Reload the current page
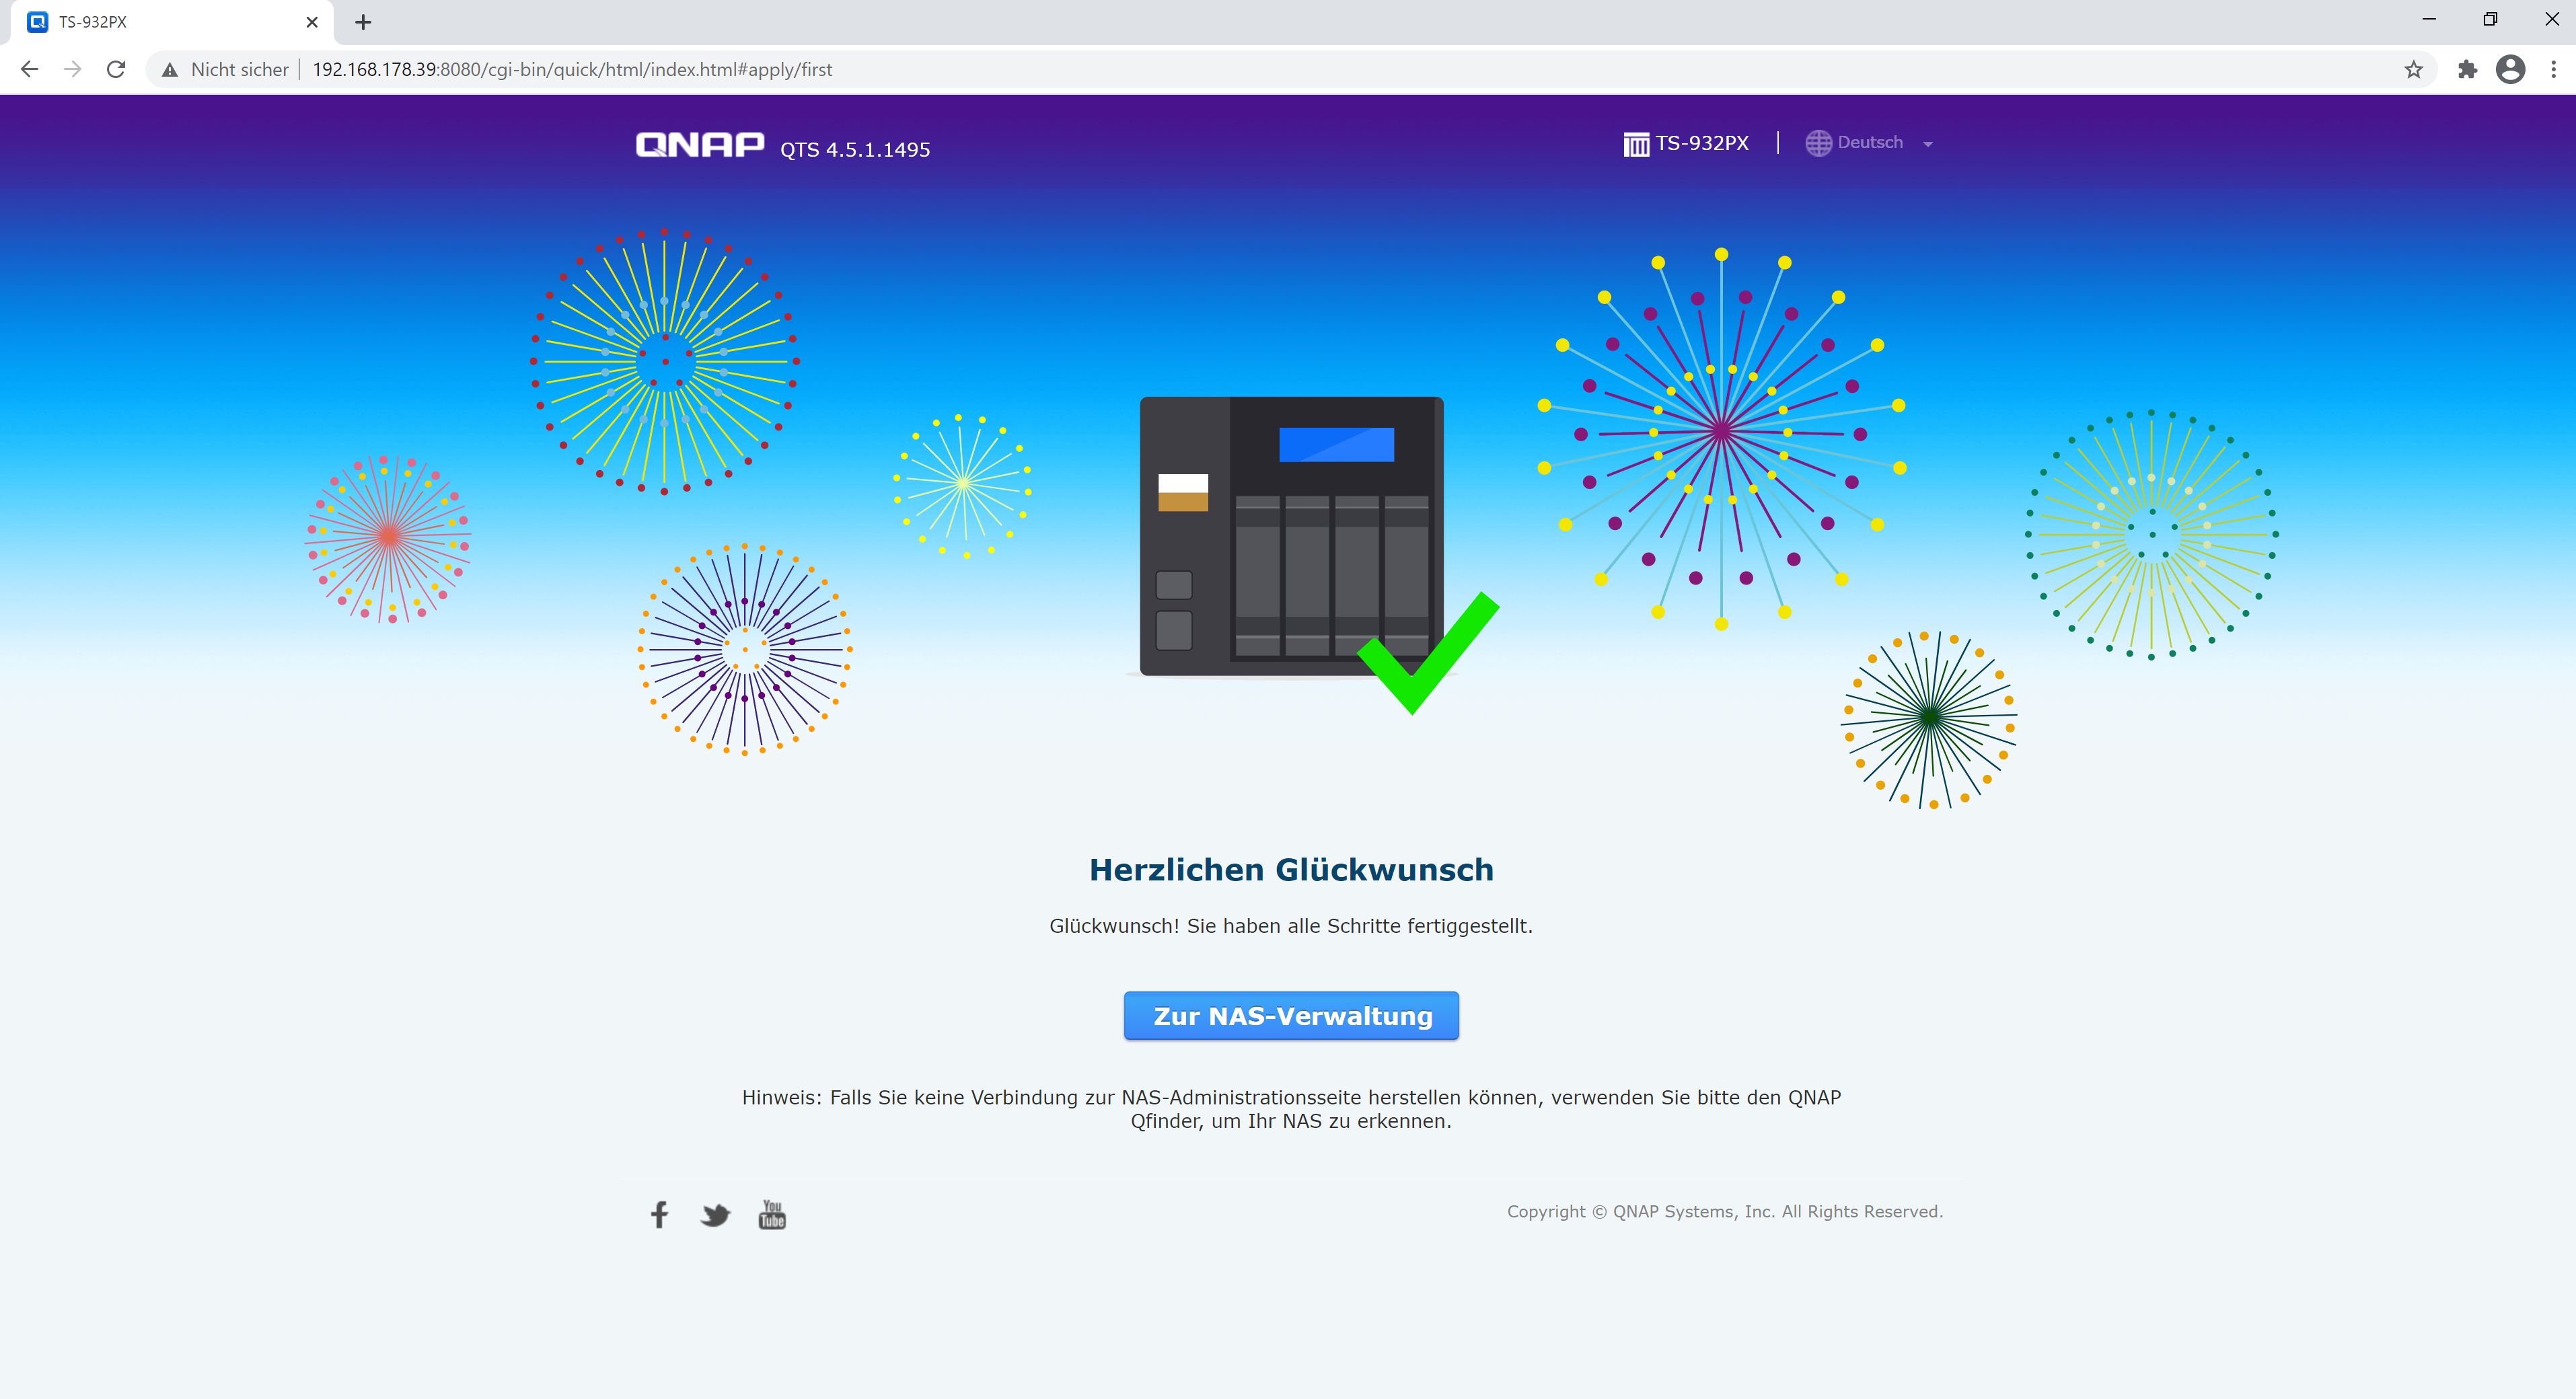Screen dimensions: 2576x1399 point(116,69)
